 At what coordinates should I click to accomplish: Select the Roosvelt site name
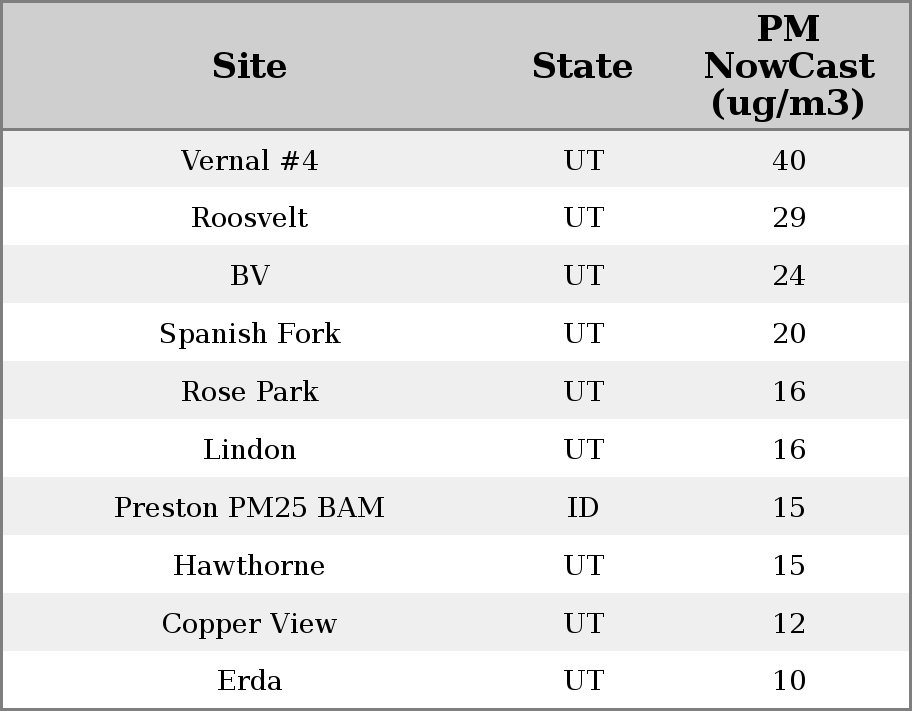(249, 218)
